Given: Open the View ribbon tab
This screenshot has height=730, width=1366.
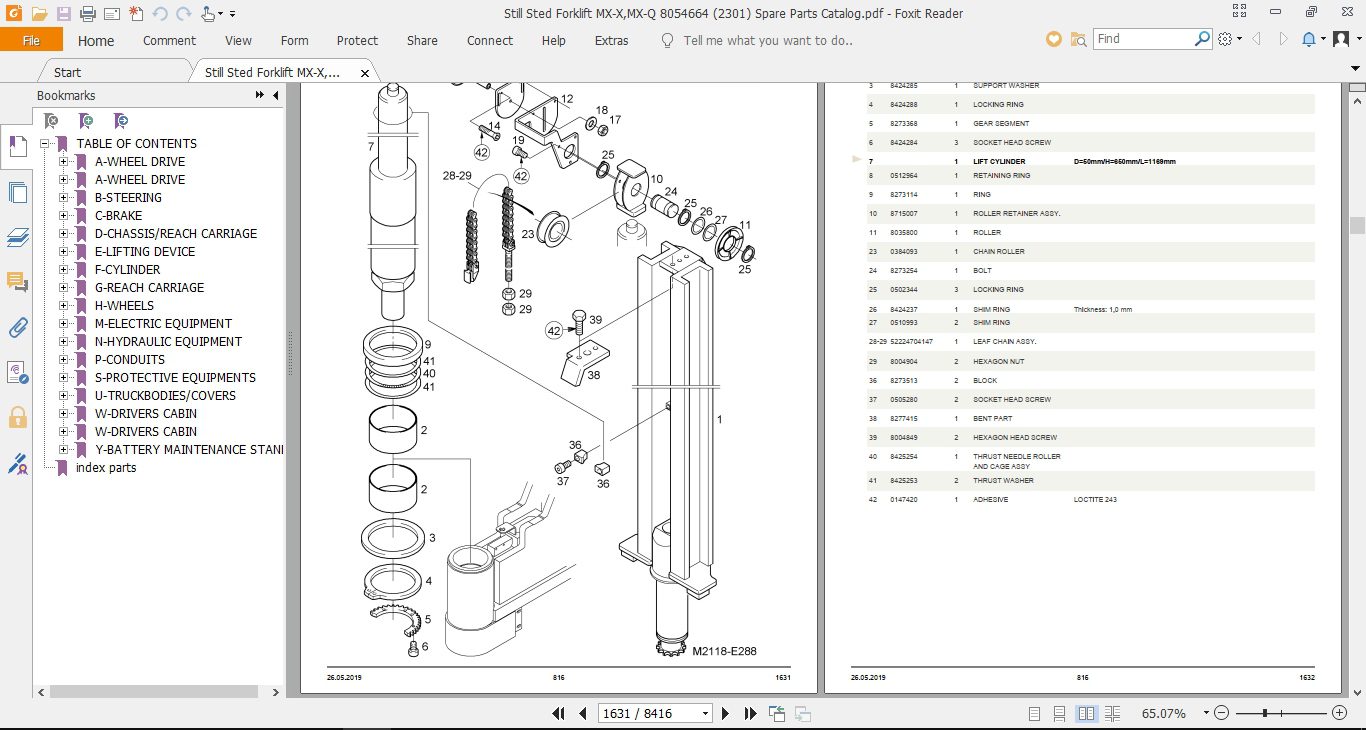Looking at the screenshot, I should click(x=238, y=41).
